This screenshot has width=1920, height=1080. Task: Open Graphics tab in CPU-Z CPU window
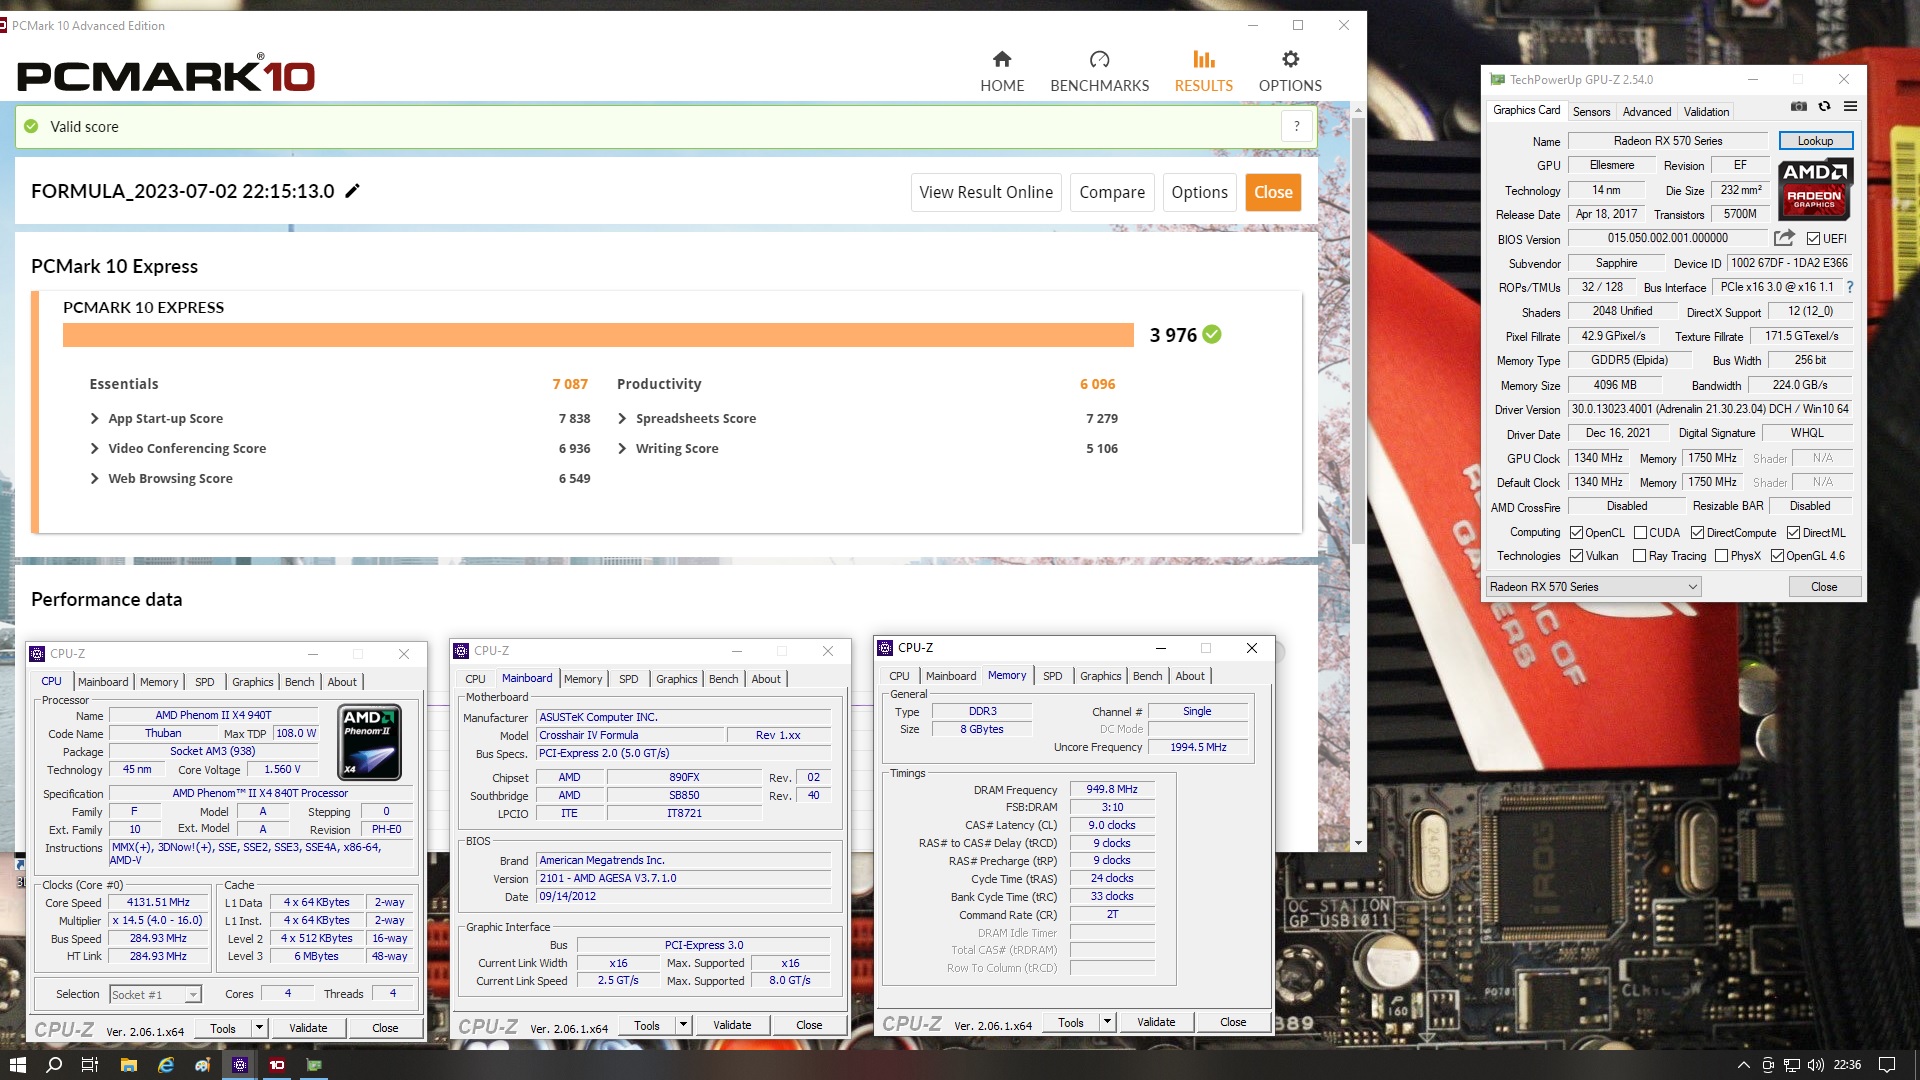pos(252,682)
